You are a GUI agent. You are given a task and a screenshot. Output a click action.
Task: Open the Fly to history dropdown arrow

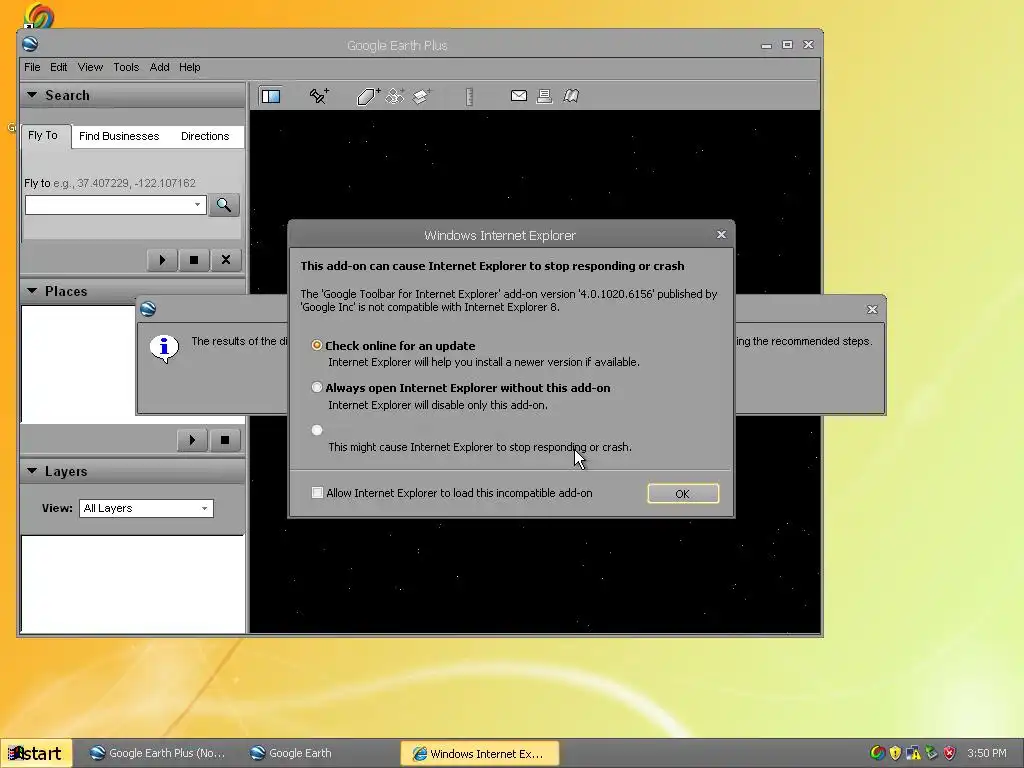197,205
